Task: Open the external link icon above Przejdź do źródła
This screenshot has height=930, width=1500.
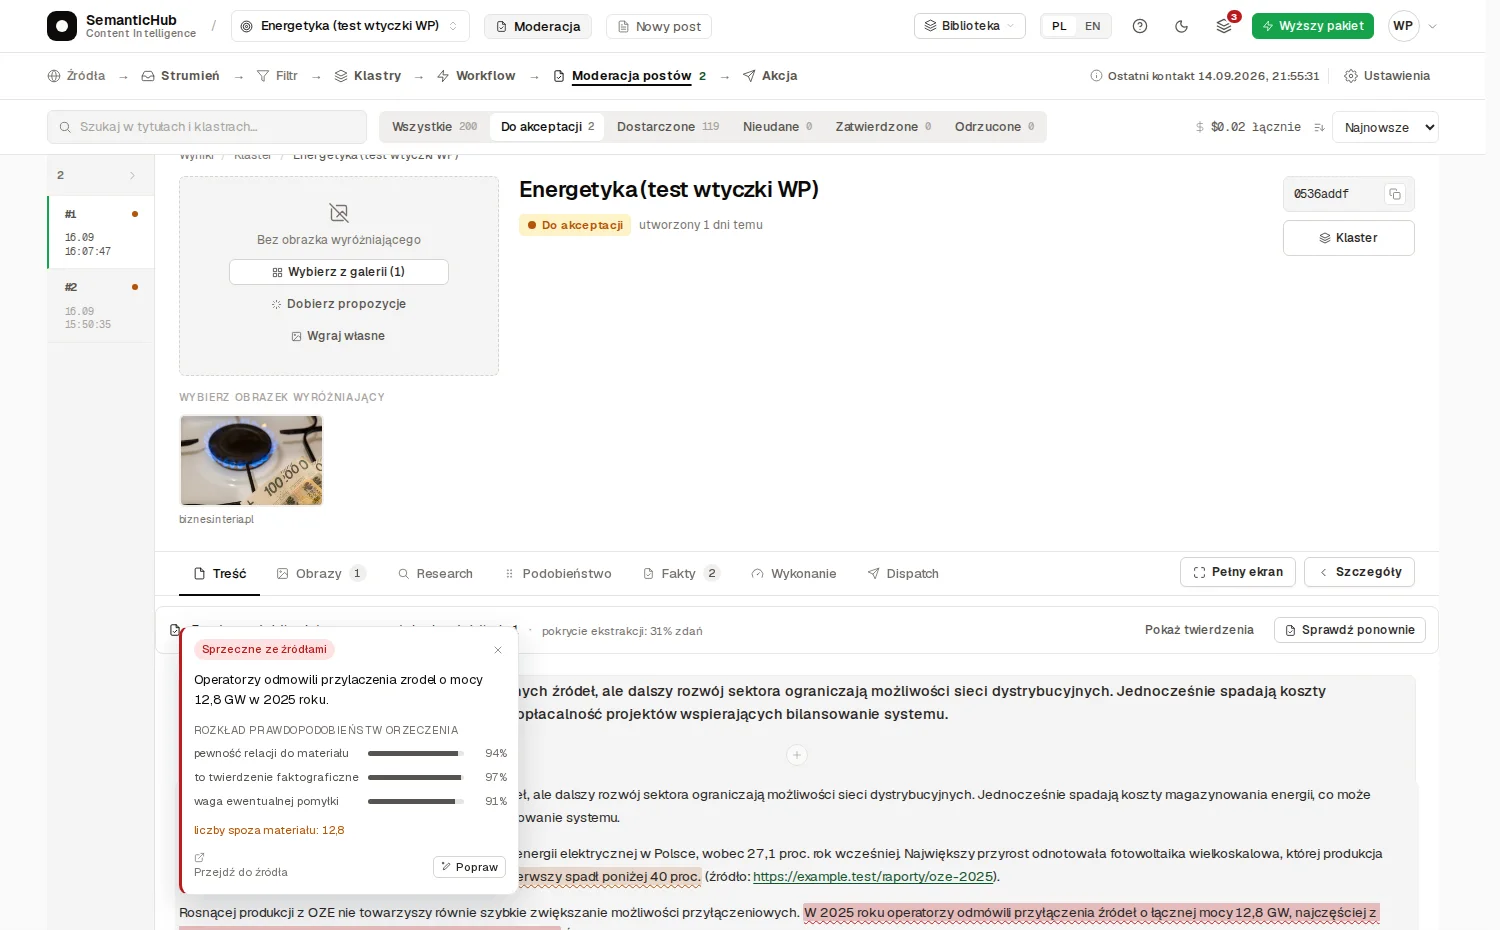Action: click(x=199, y=857)
